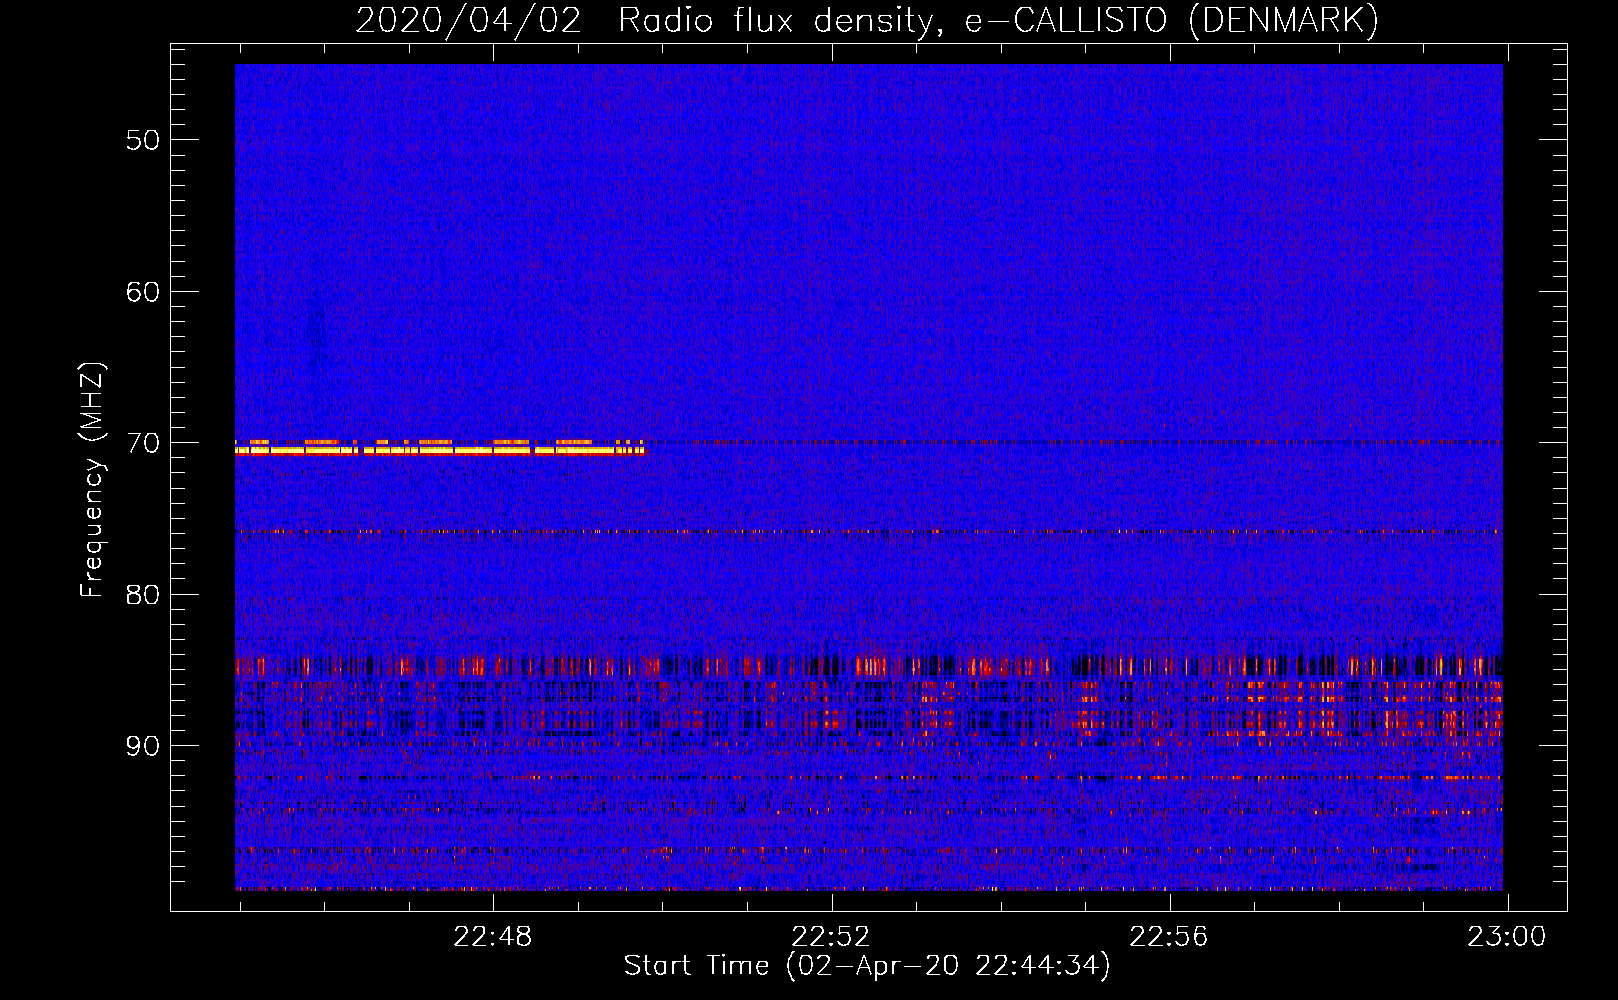Screen dimensions: 1618x1000
Task: Click the plot title 'Radio flux density, e-CALLISTO (DENMARK)'
Action: click(998, 20)
